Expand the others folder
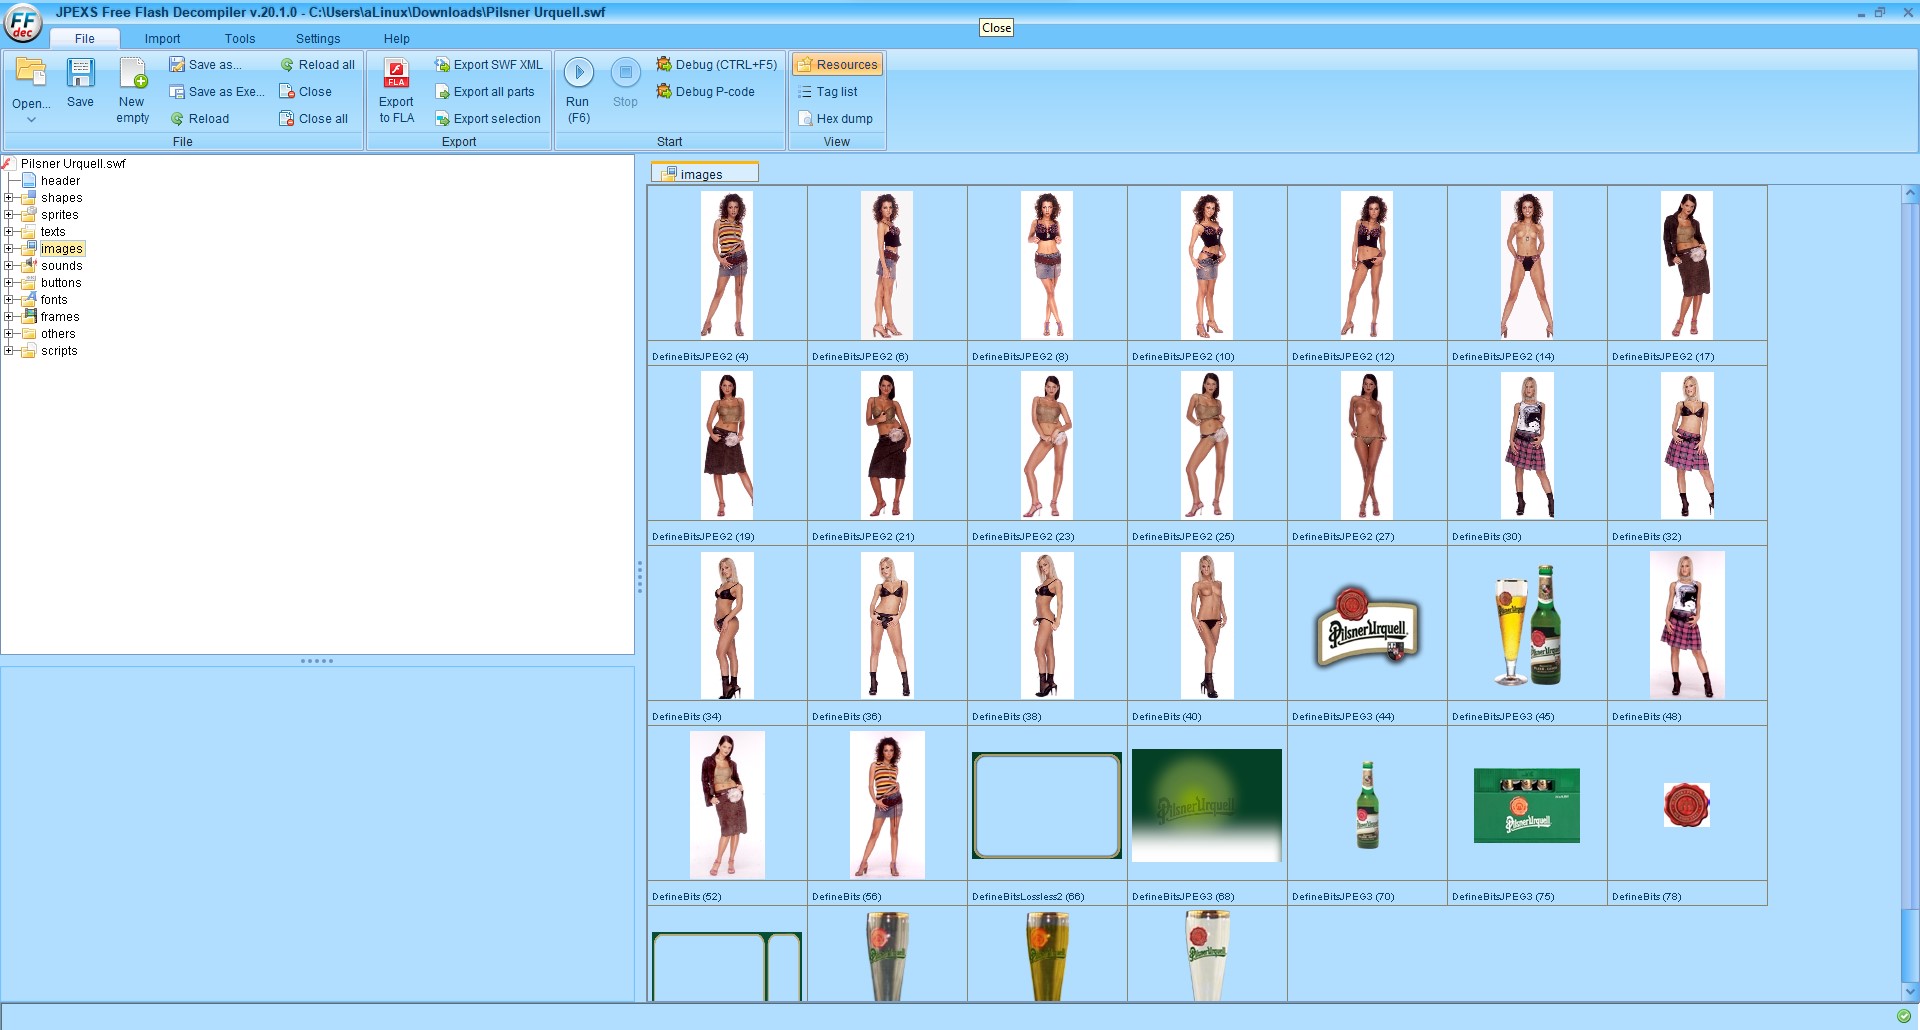 point(9,334)
